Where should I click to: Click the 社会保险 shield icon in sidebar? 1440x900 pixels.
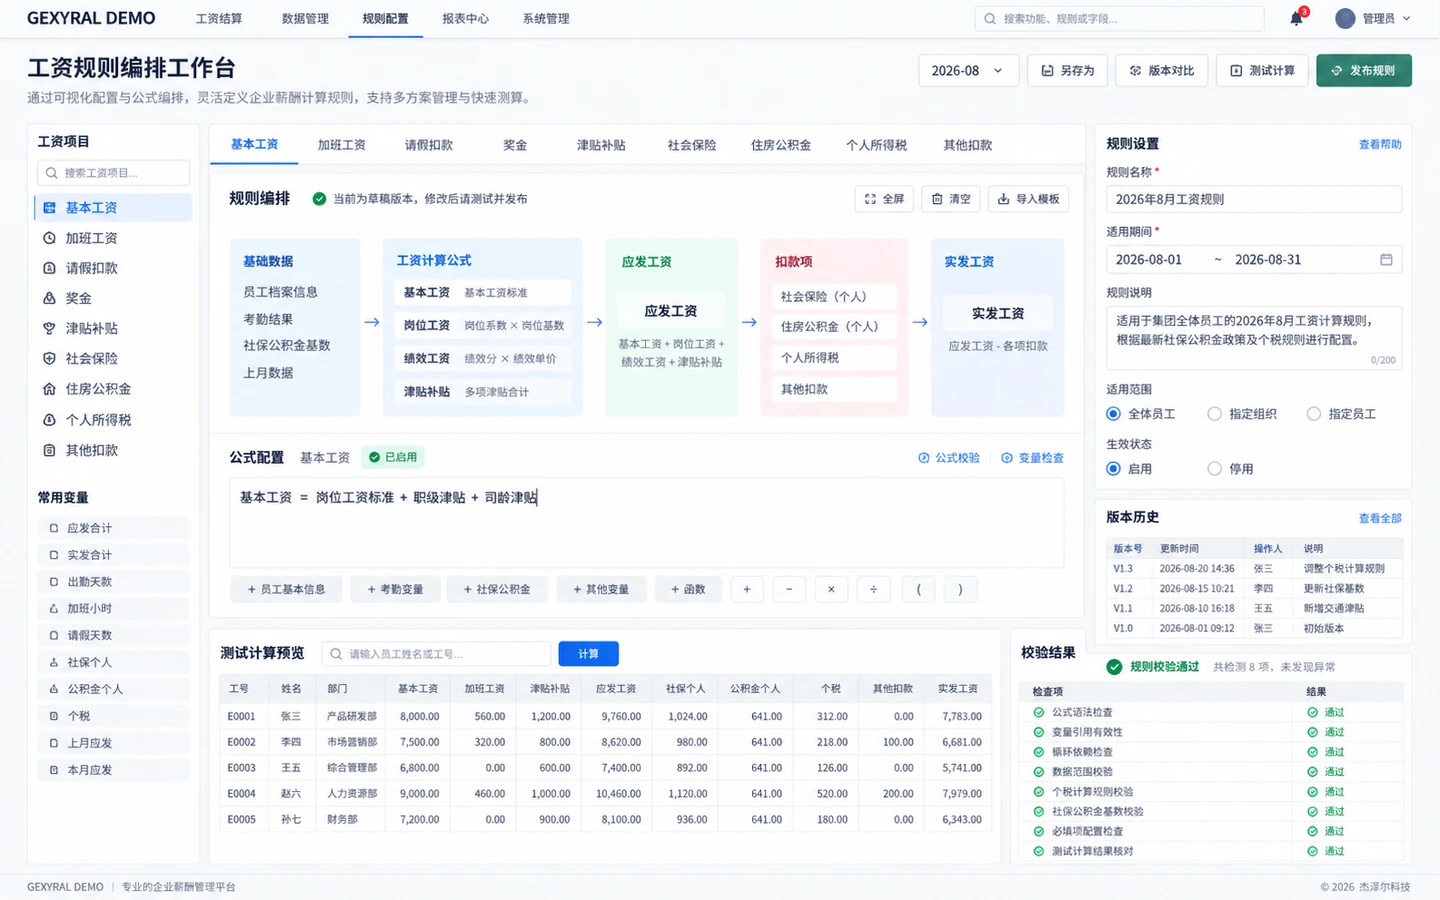pyautogui.click(x=49, y=358)
